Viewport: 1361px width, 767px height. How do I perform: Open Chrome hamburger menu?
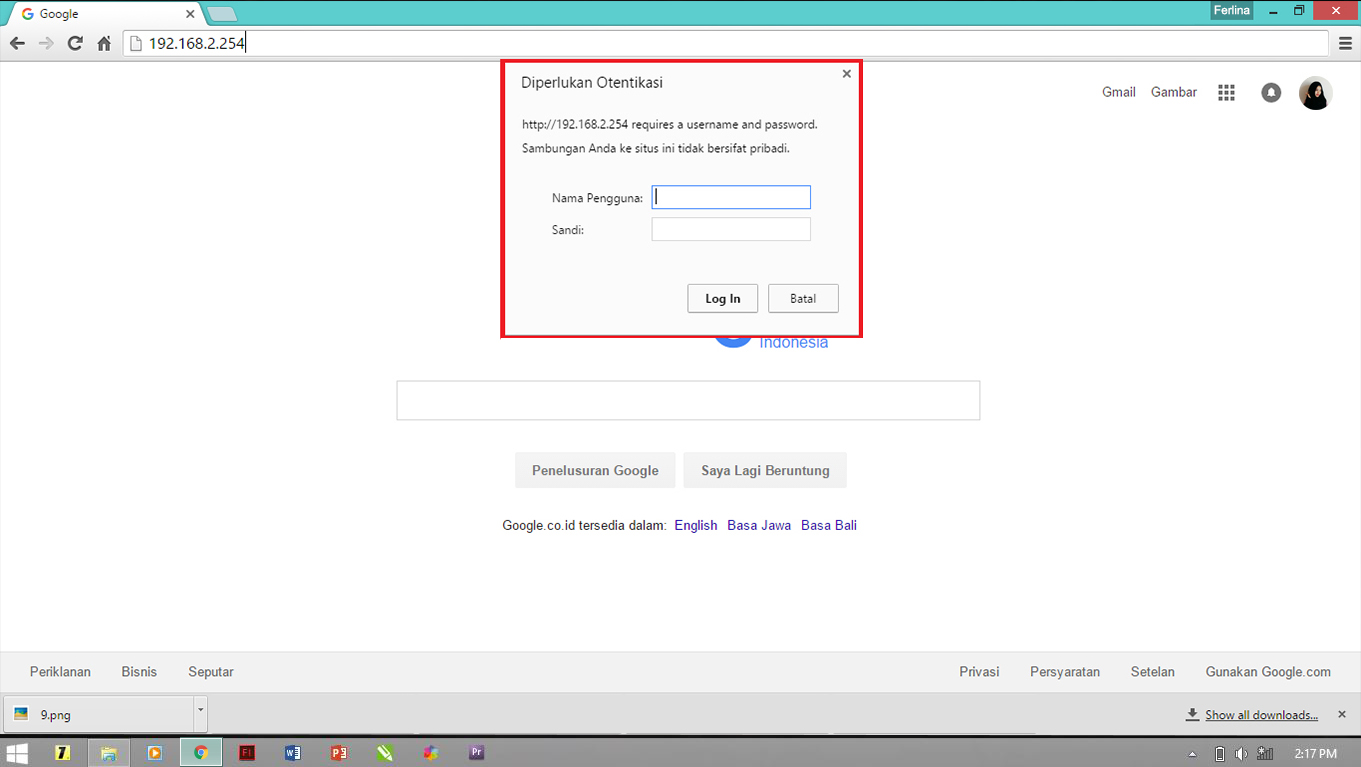1346,43
